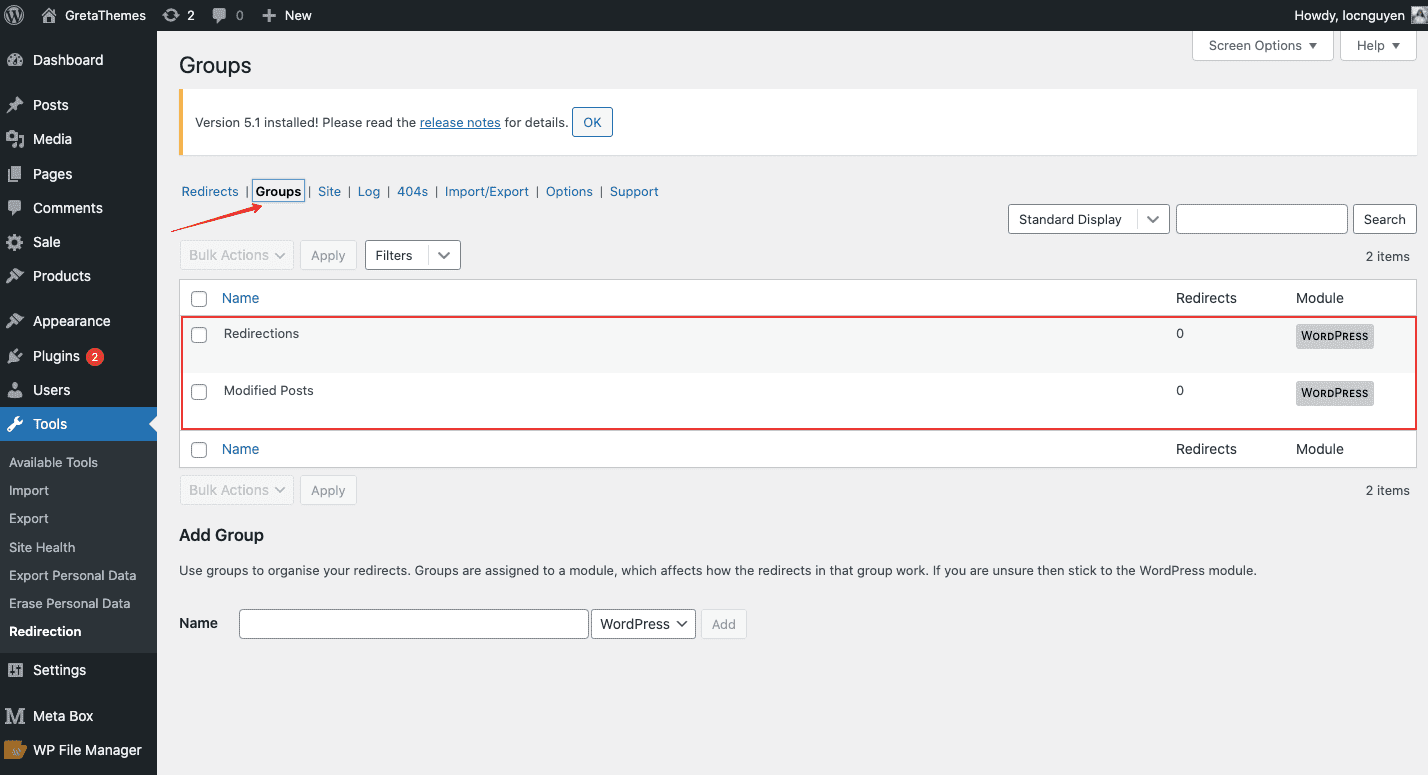This screenshot has width=1428, height=775.
Task: Open the updates icon showing 2
Action: click(171, 15)
